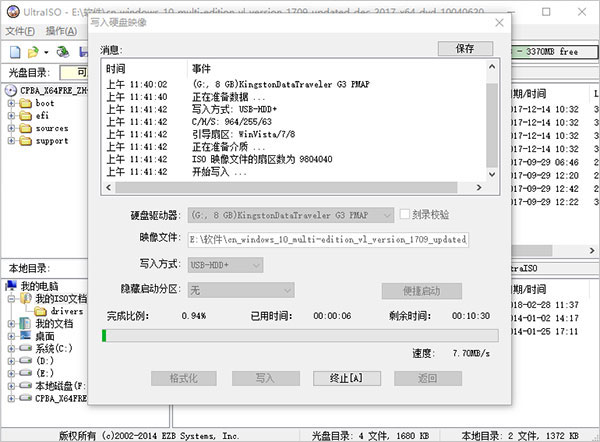The height and width of the screenshot is (442, 600).
Task: Click the New blank file toolbar icon
Action: 15,52
